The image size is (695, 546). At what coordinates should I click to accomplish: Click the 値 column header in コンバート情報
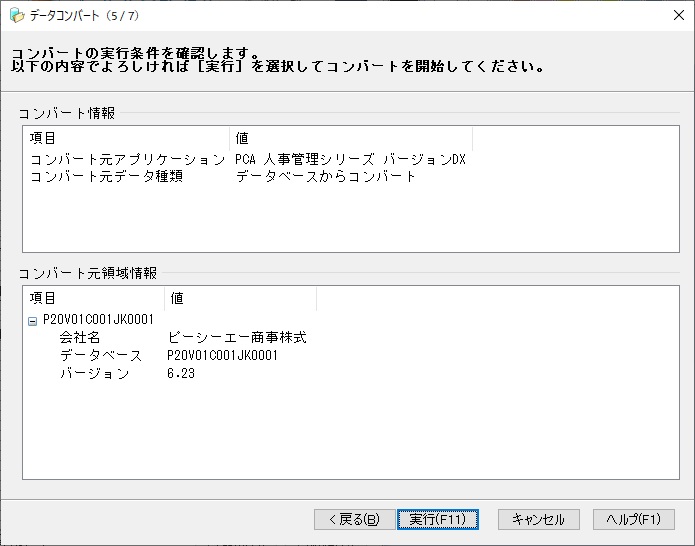[x=351, y=138]
